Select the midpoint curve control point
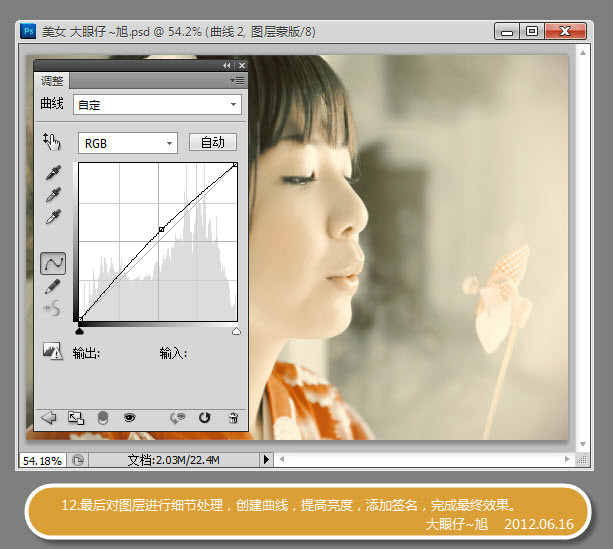Screen dimensions: 613x549 (x=161, y=229)
